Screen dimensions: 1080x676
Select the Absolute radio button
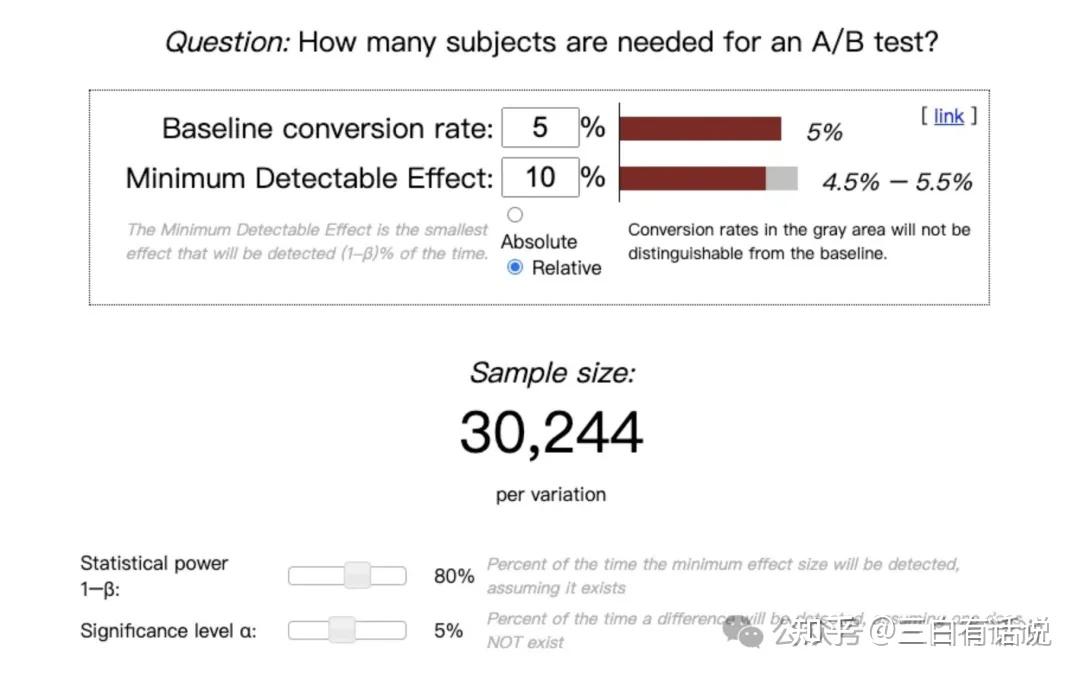tap(515, 214)
